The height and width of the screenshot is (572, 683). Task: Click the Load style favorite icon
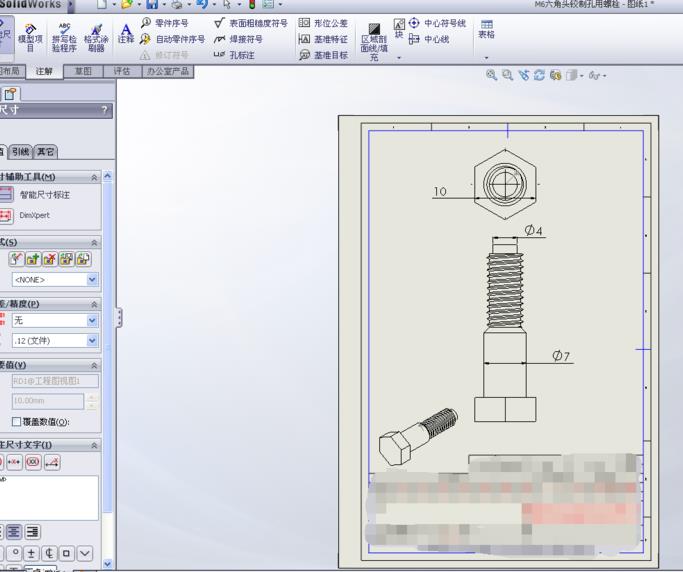tap(83, 259)
